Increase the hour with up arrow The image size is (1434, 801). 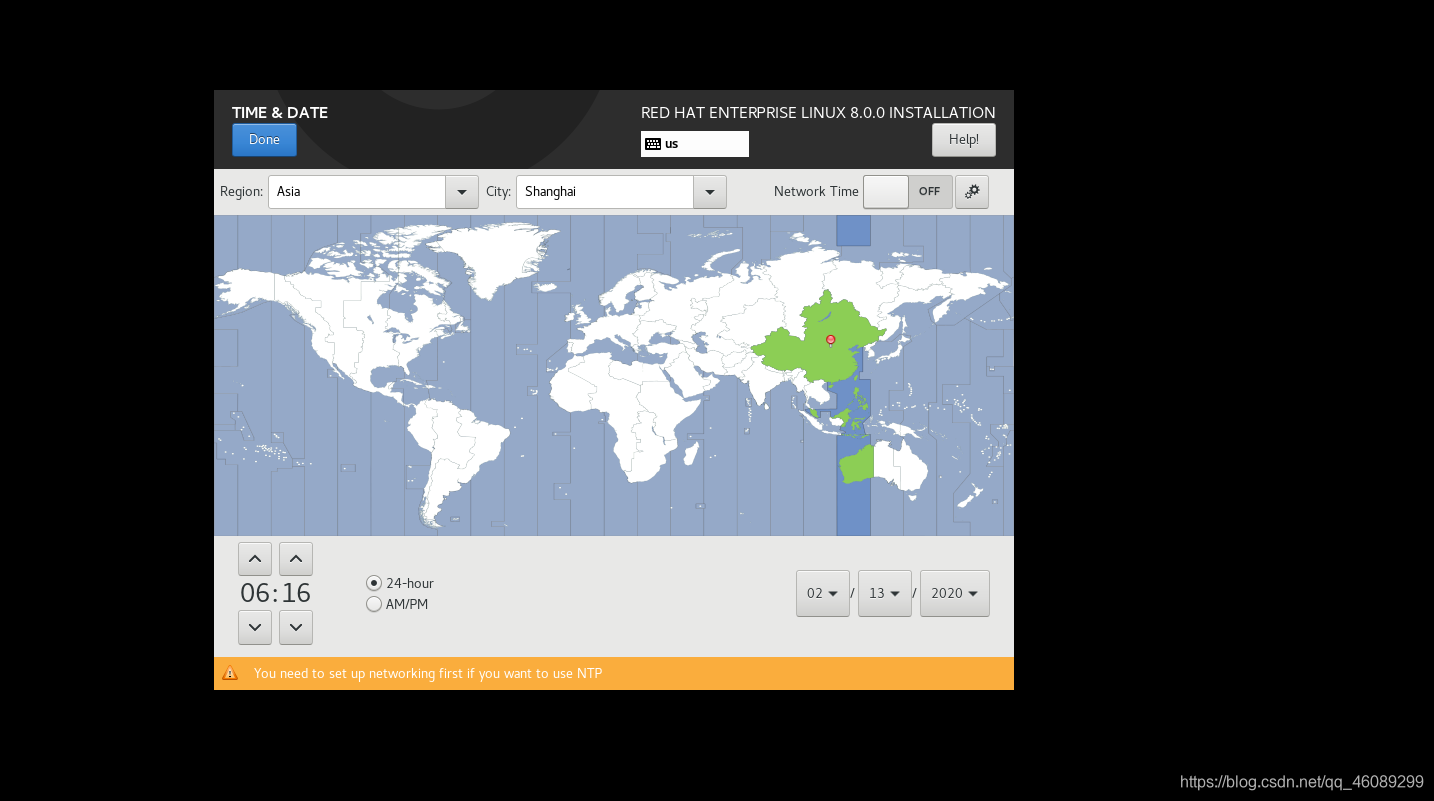pos(255,559)
